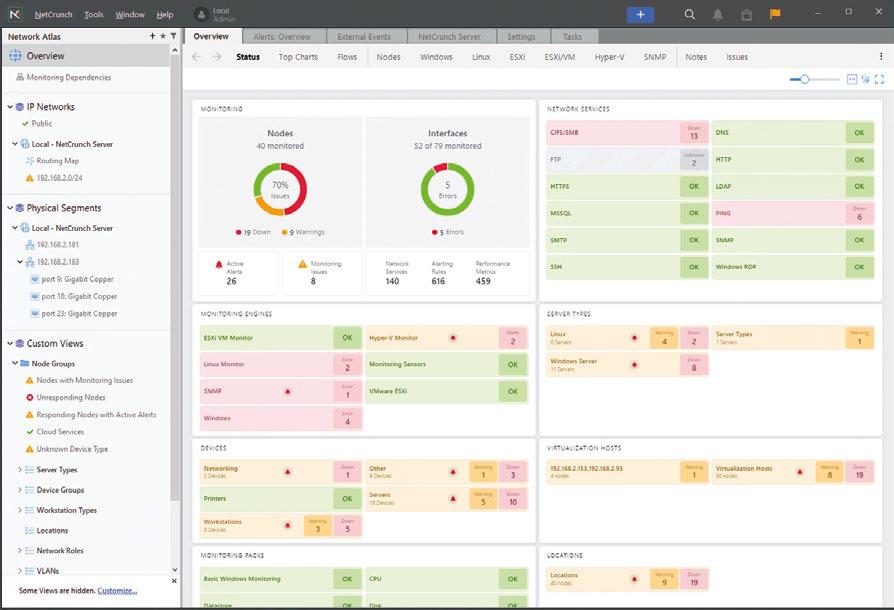Click the Interfaces 5 errors donut chart

tap(448, 189)
